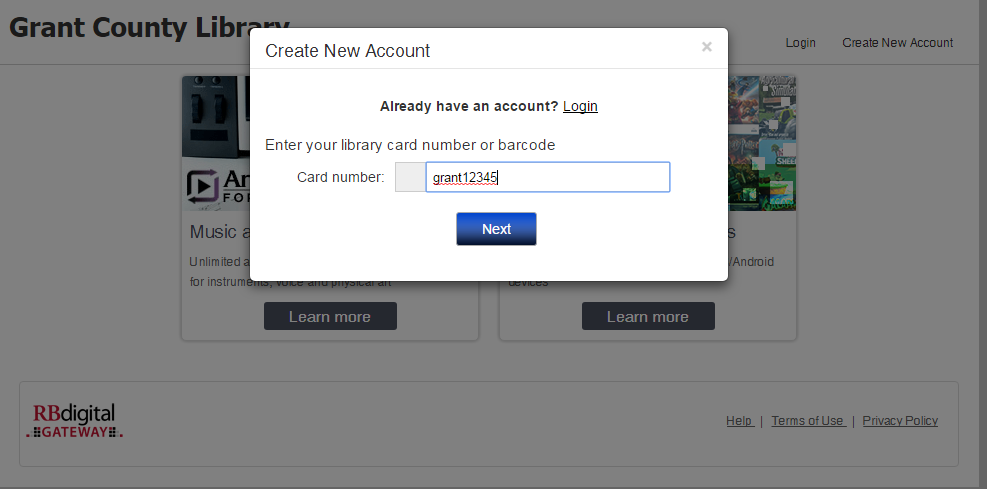Click the RBdigital Gateway logo
The image size is (987, 489).
click(x=74, y=421)
